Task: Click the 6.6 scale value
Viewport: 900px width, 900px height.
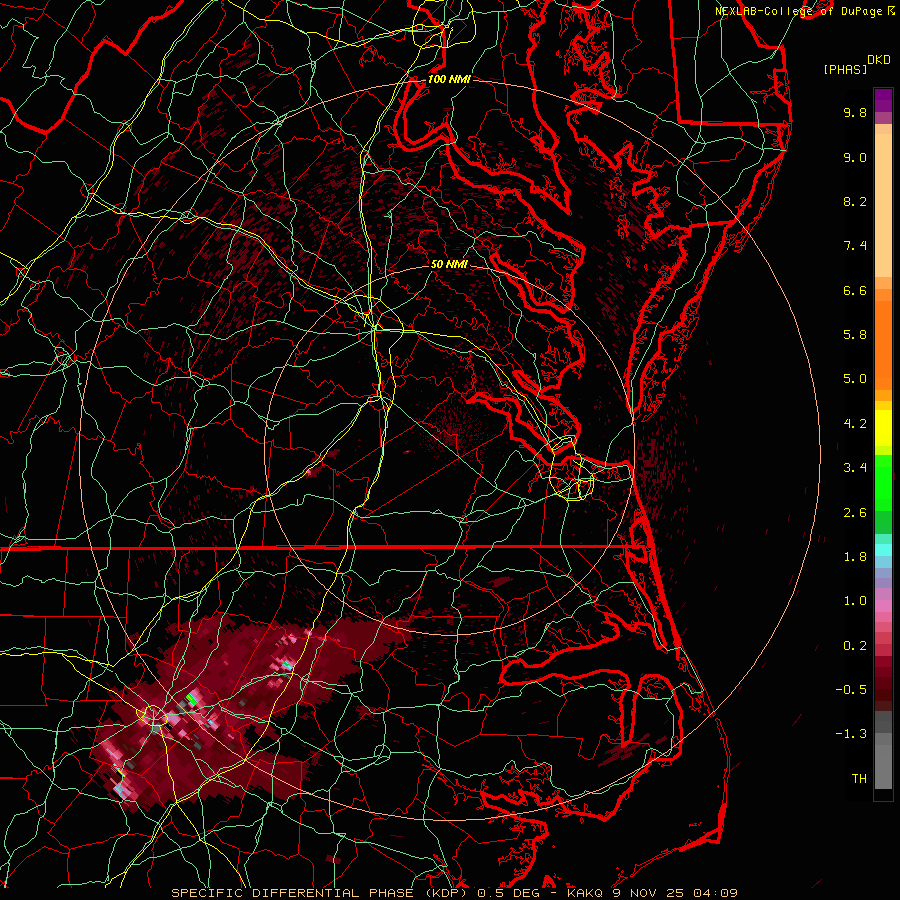Action: pyautogui.click(x=855, y=290)
